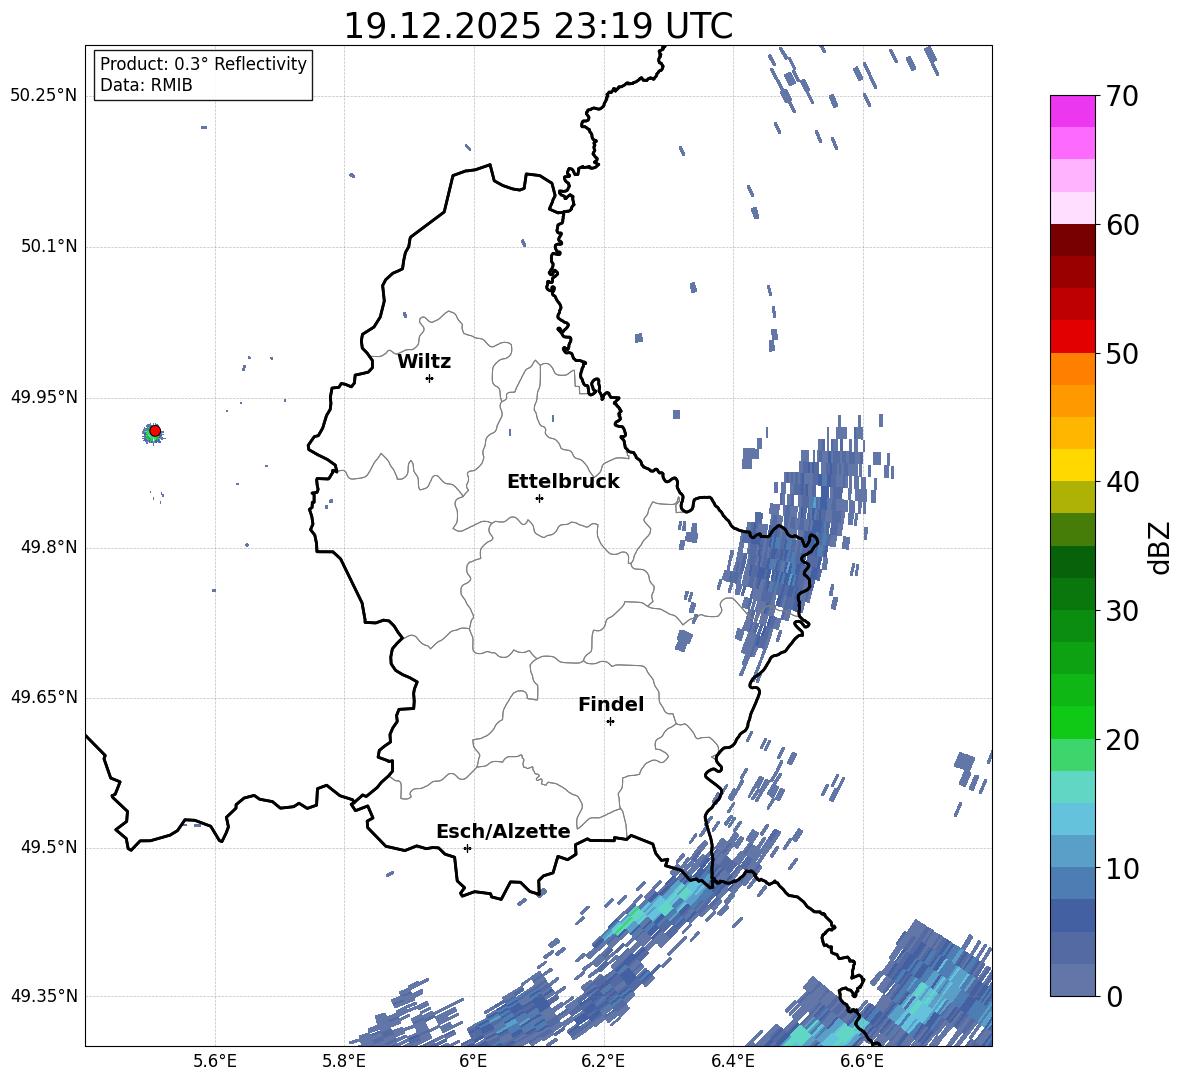
Task: Click the colorbar tick label 30
Action: pyautogui.click(x=1122, y=611)
